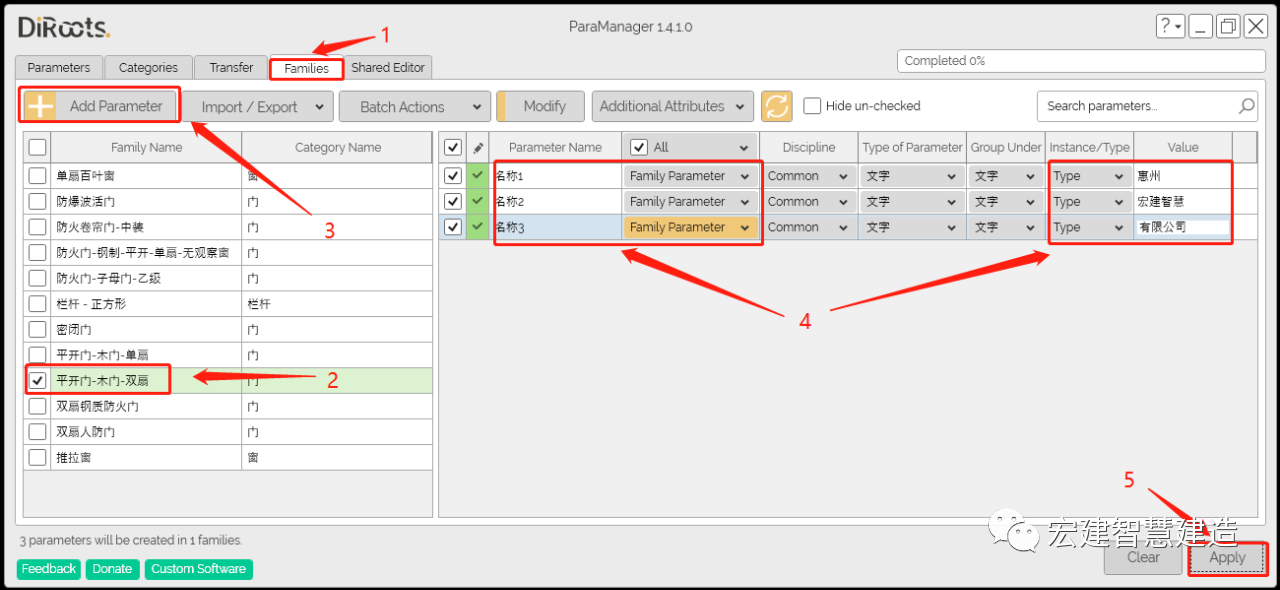Image resolution: width=1280 pixels, height=590 pixels.
Task: Open the Additional Attributes dropdown
Action: point(673,106)
